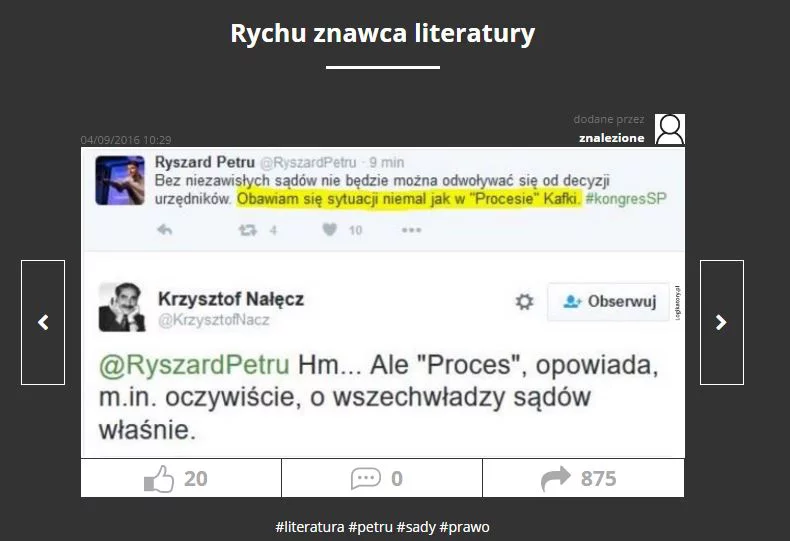790x541 pixels.
Task: Open the #prawo tag
Action: coord(464,527)
